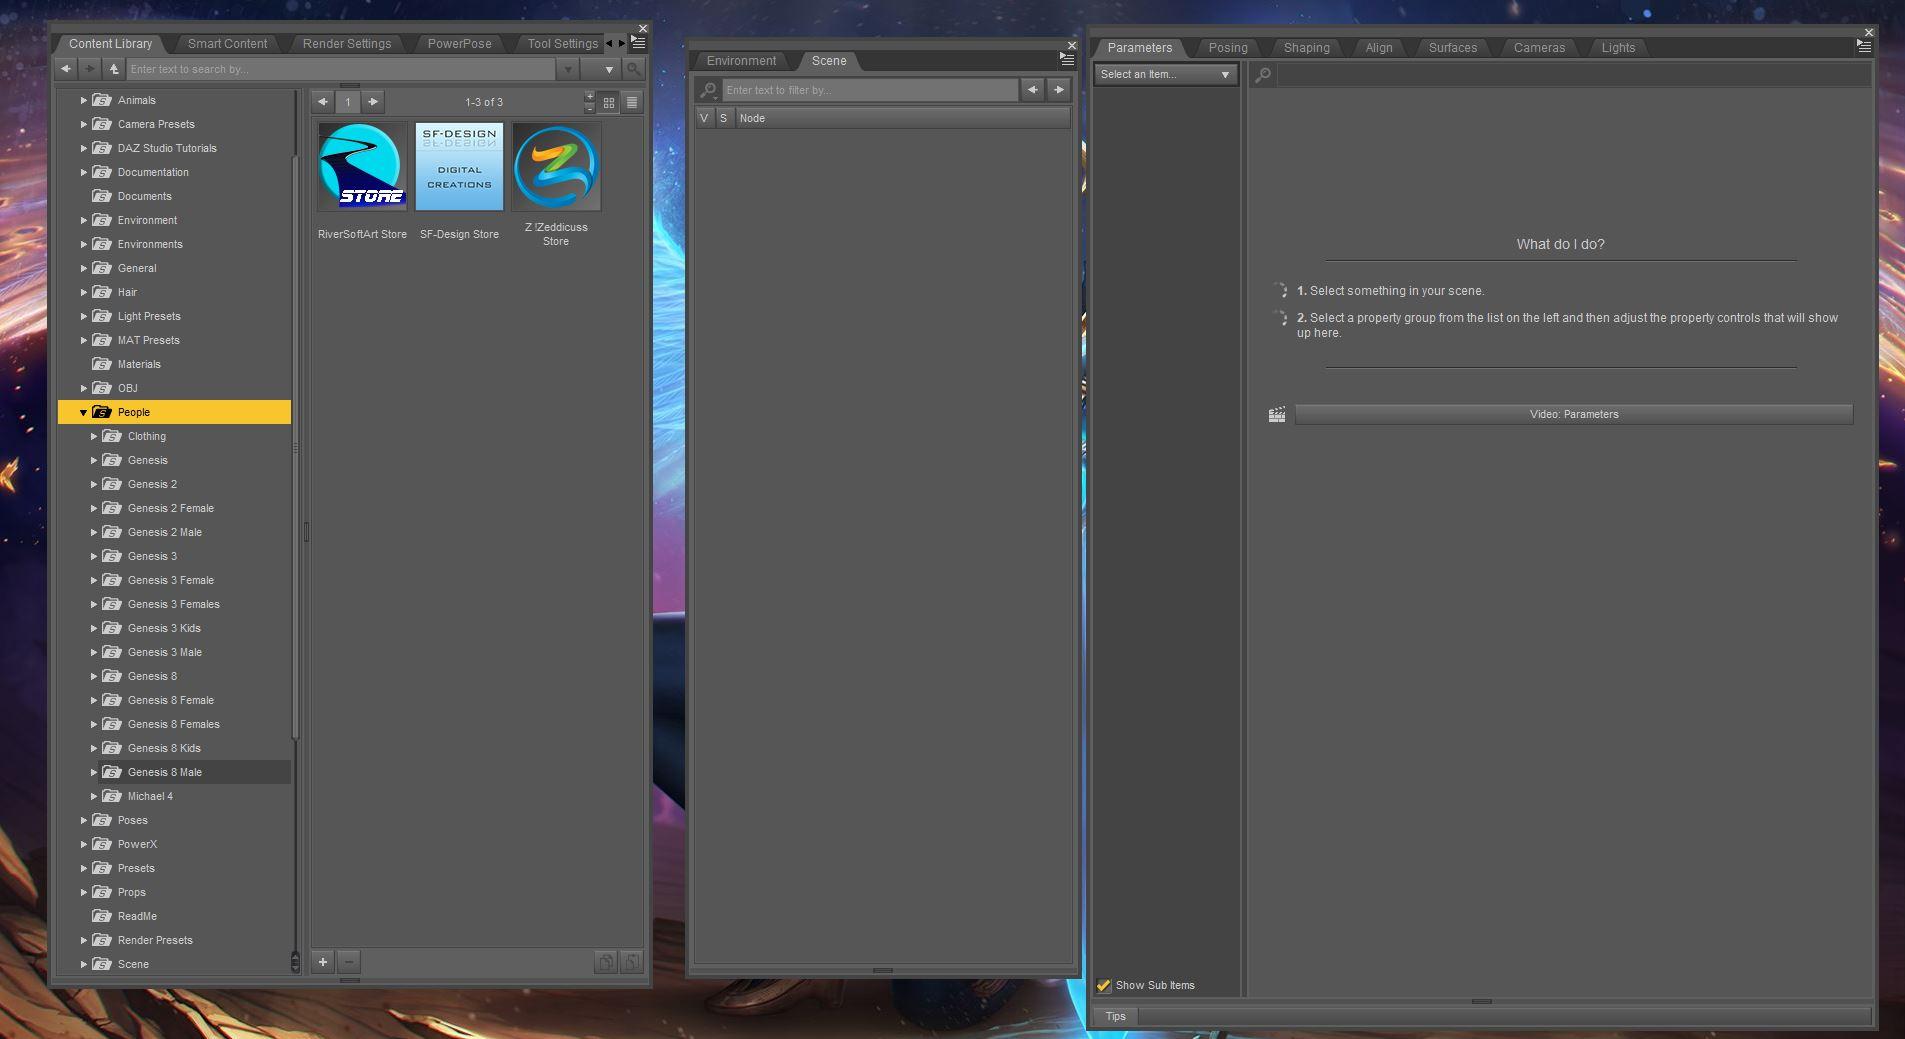The image size is (1905, 1039).
Task: Switch to the Surfaces tab
Action: click(x=1452, y=48)
